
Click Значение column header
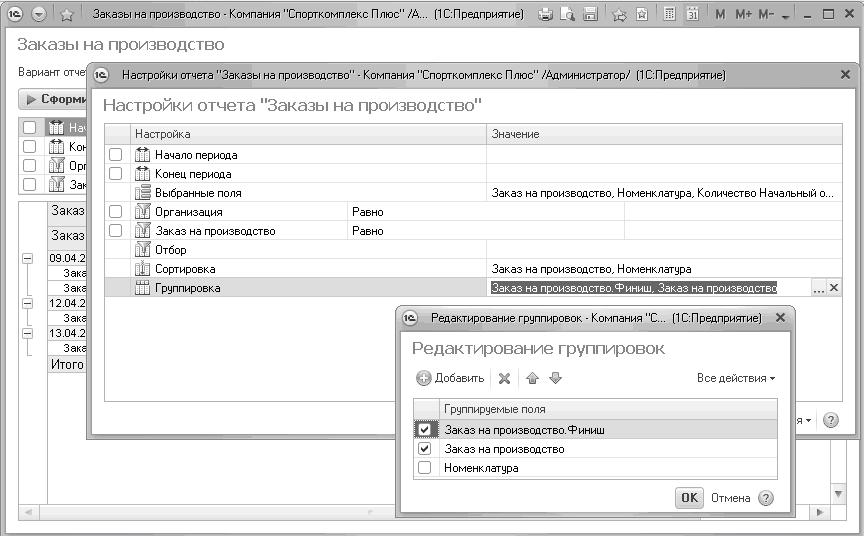[664, 134]
